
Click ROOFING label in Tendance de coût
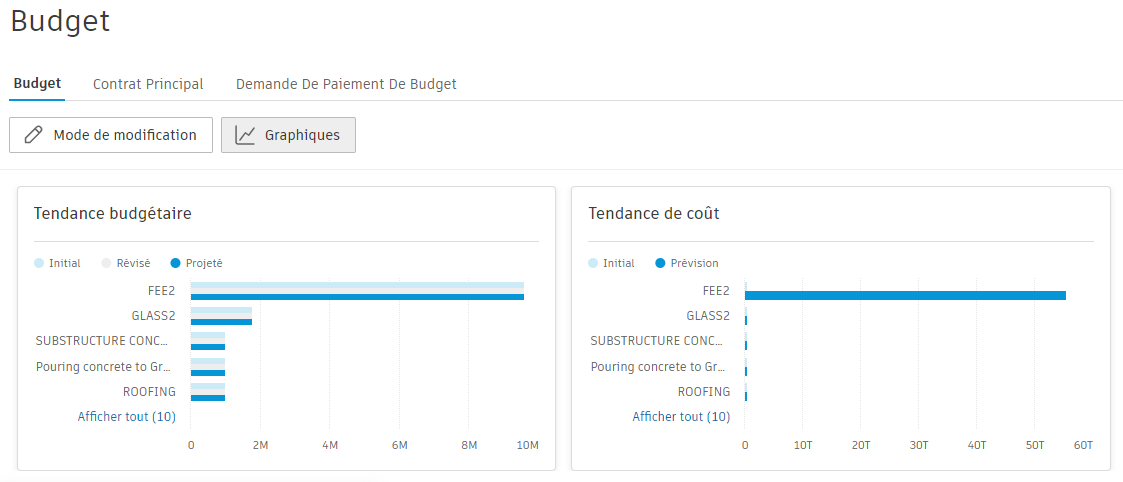pyautogui.click(x=704, y=392)
